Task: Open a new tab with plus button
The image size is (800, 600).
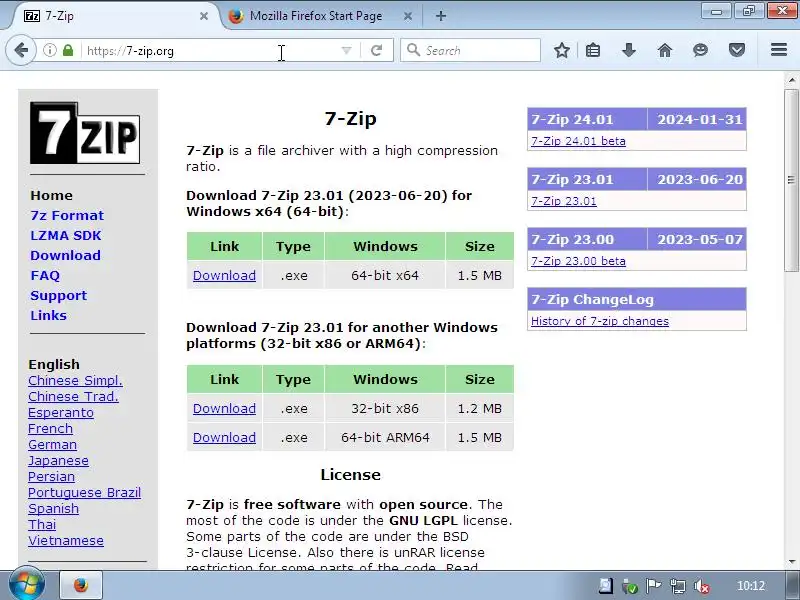Action: click(441, 16)
